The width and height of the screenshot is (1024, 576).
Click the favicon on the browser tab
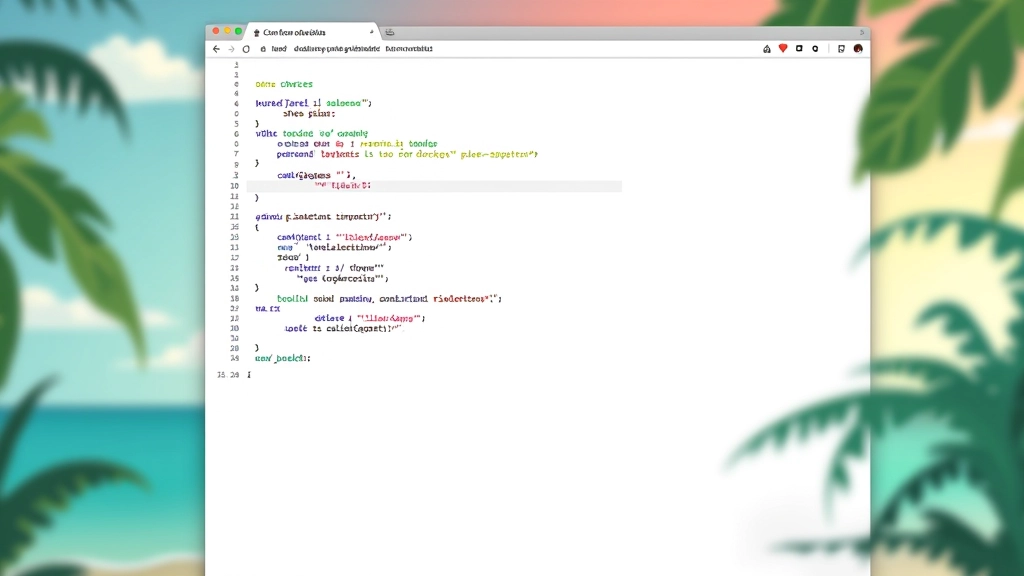[x=256, y=32]
